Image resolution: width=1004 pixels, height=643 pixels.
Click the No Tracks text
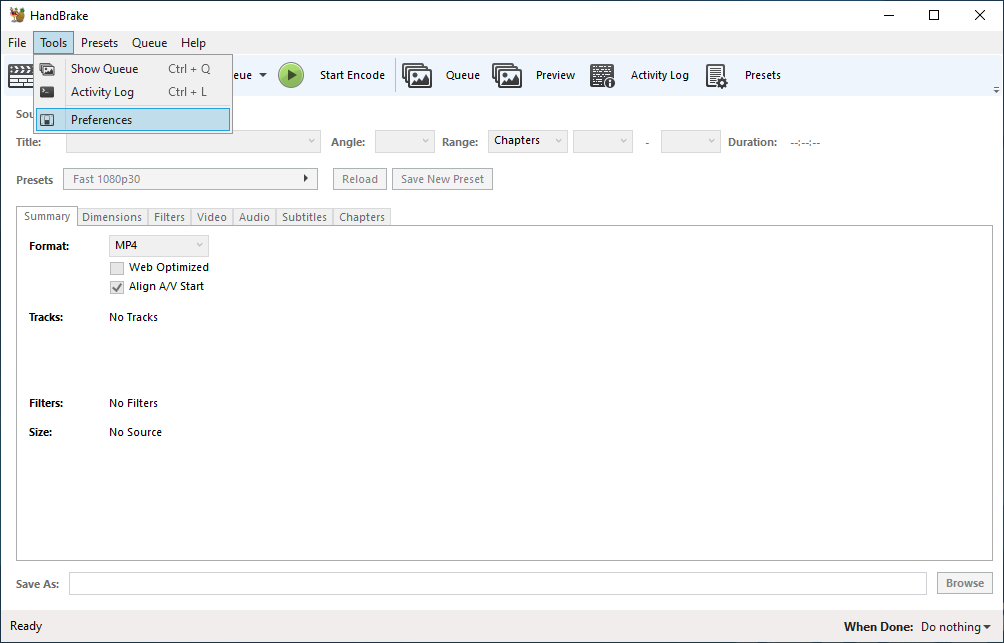(x=133, y=317)
